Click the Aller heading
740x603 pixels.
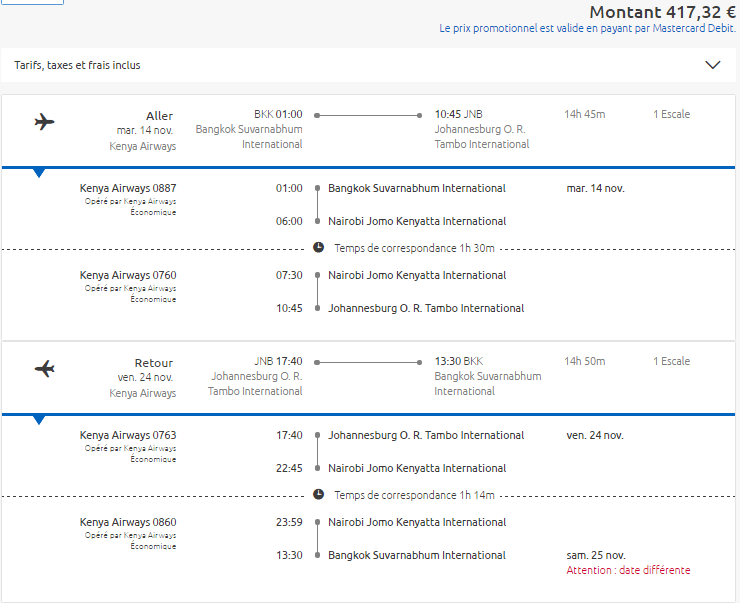coord(160,116)
